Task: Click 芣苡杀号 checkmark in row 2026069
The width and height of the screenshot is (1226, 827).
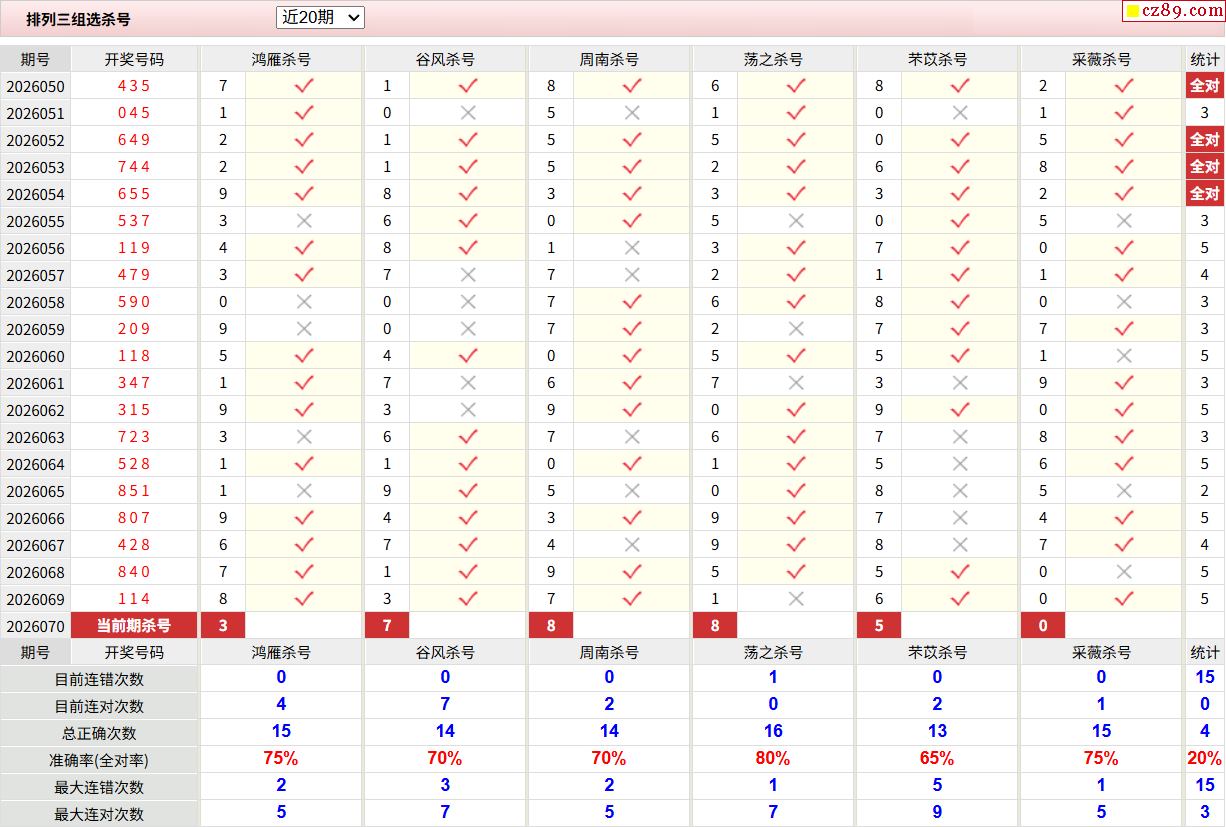Action: click(960, 599)
